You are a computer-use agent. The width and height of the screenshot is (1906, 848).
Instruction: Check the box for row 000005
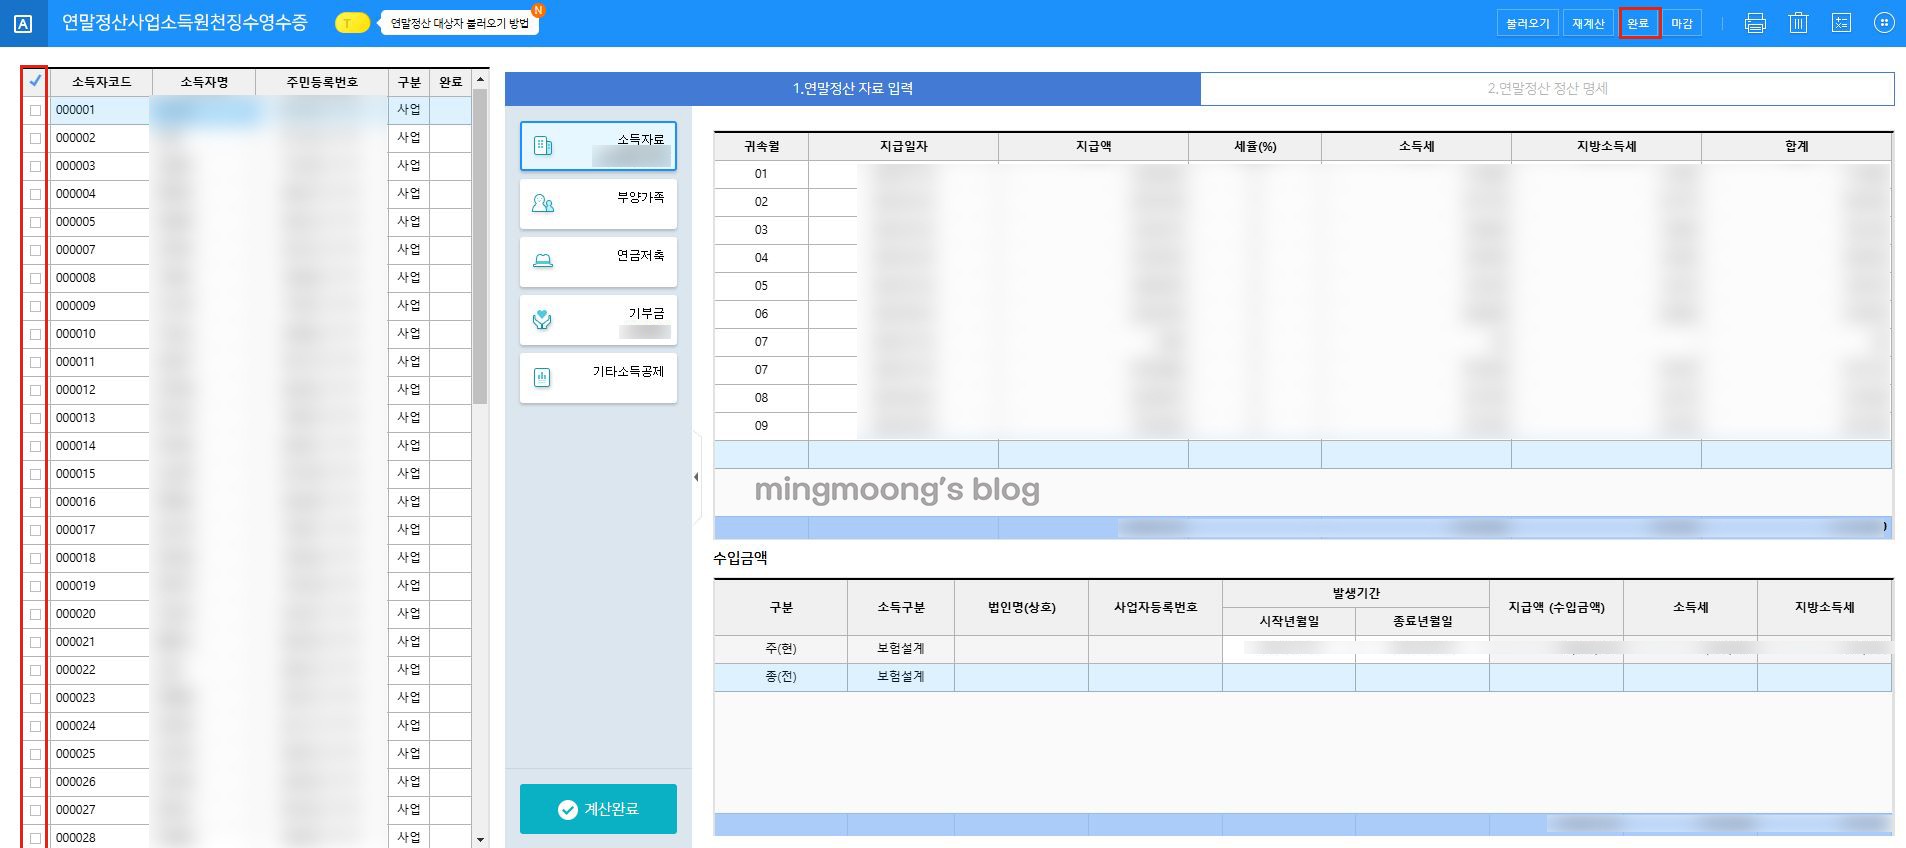tap(35, 222)
